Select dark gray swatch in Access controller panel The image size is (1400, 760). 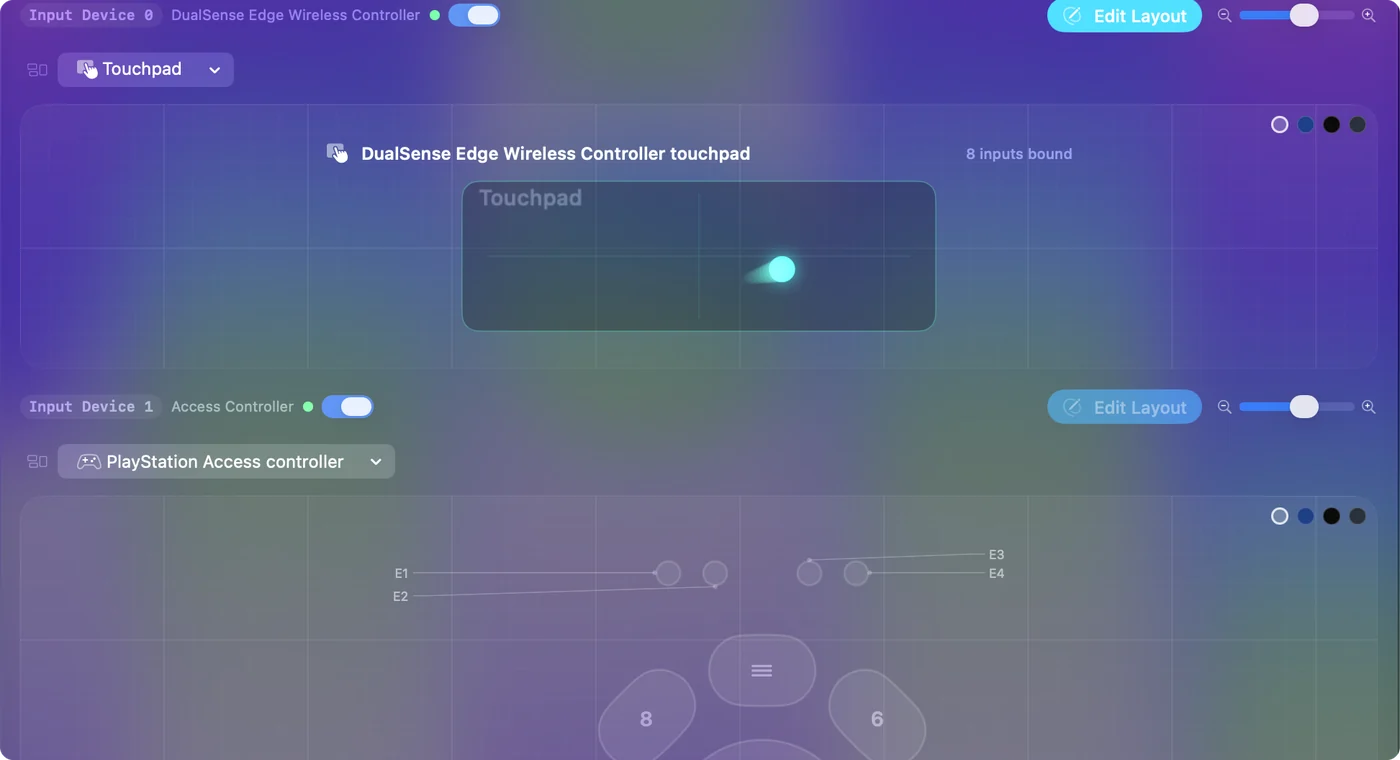coord(1357,516)
